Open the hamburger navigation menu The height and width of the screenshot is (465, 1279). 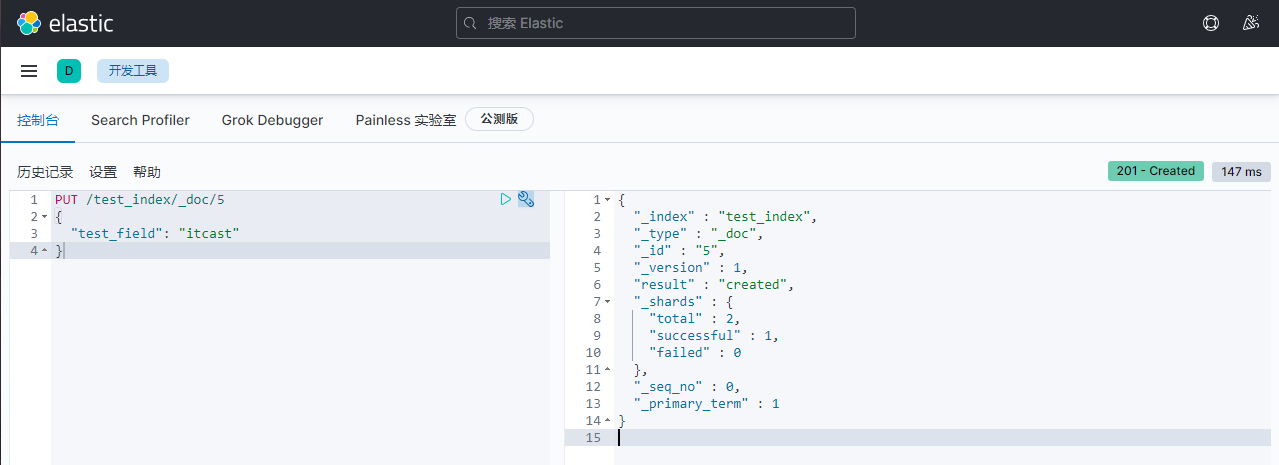tap(29, 71)
